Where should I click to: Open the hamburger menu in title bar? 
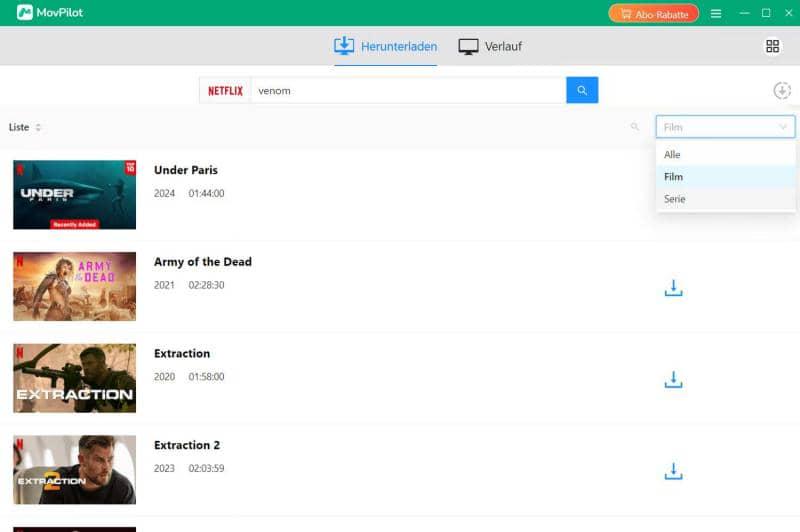pyautogui.click(x=716, y=14)
